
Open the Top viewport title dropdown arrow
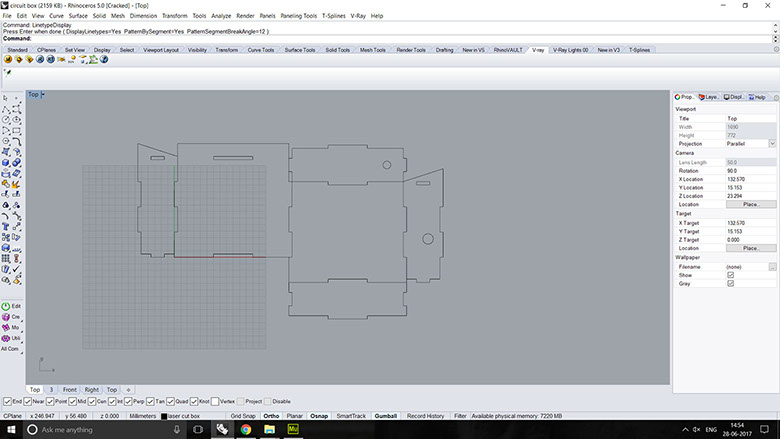43,94
